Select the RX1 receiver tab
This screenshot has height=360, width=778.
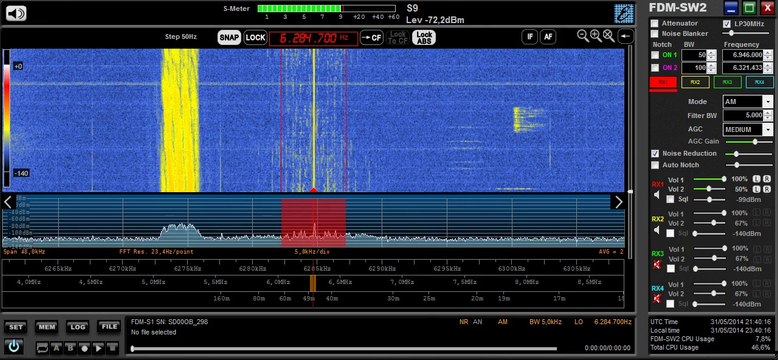663,83
